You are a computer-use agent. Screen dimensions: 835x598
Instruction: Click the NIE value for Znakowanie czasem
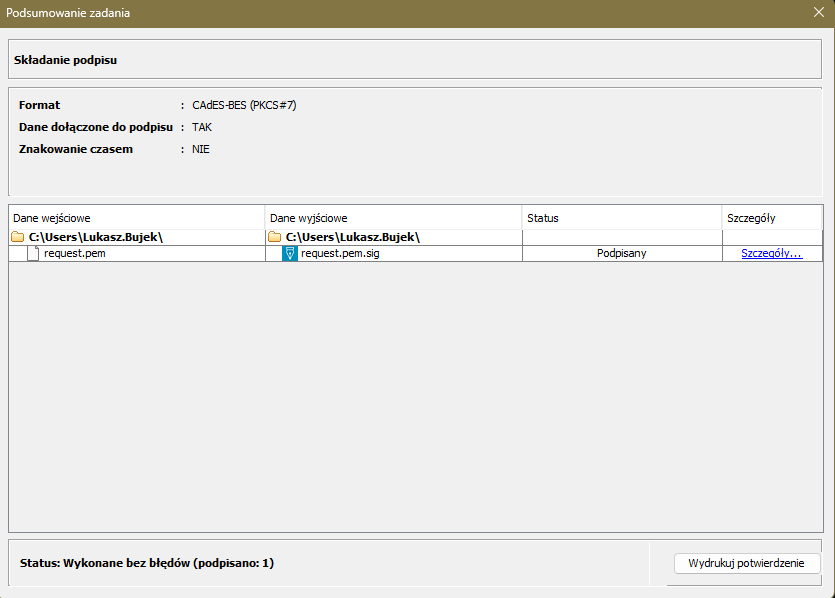pyautogui.click(x=201, y=149)
